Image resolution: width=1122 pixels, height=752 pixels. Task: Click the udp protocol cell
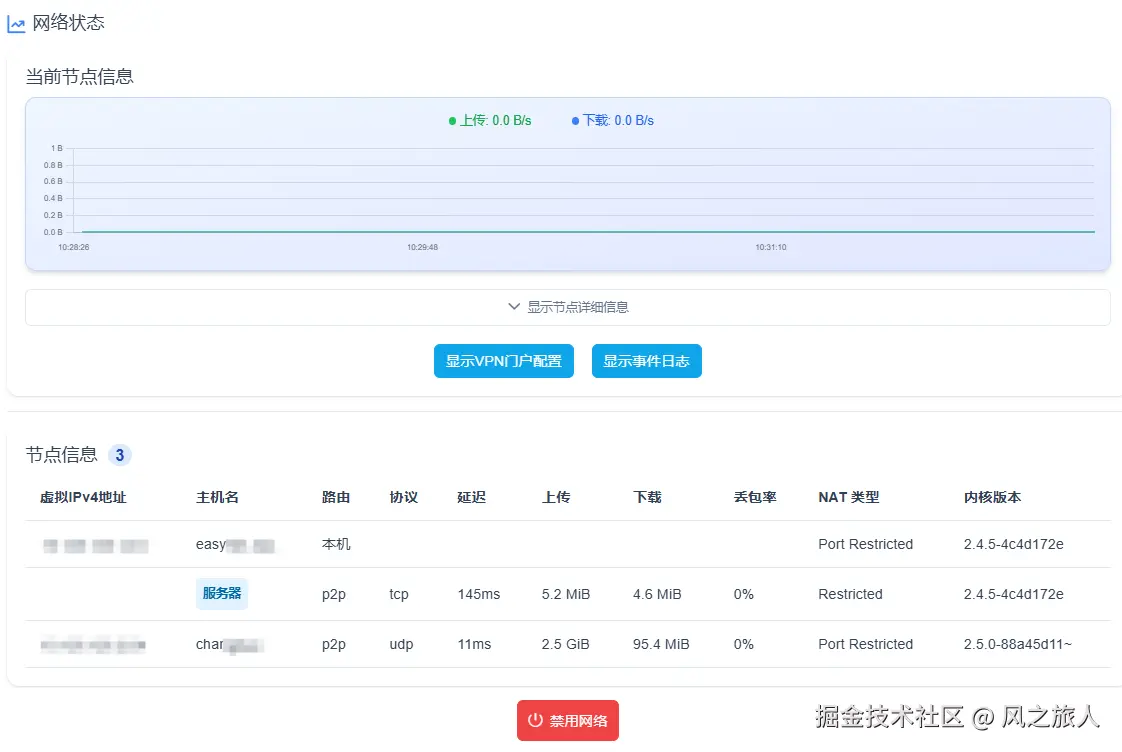point(401,645)
